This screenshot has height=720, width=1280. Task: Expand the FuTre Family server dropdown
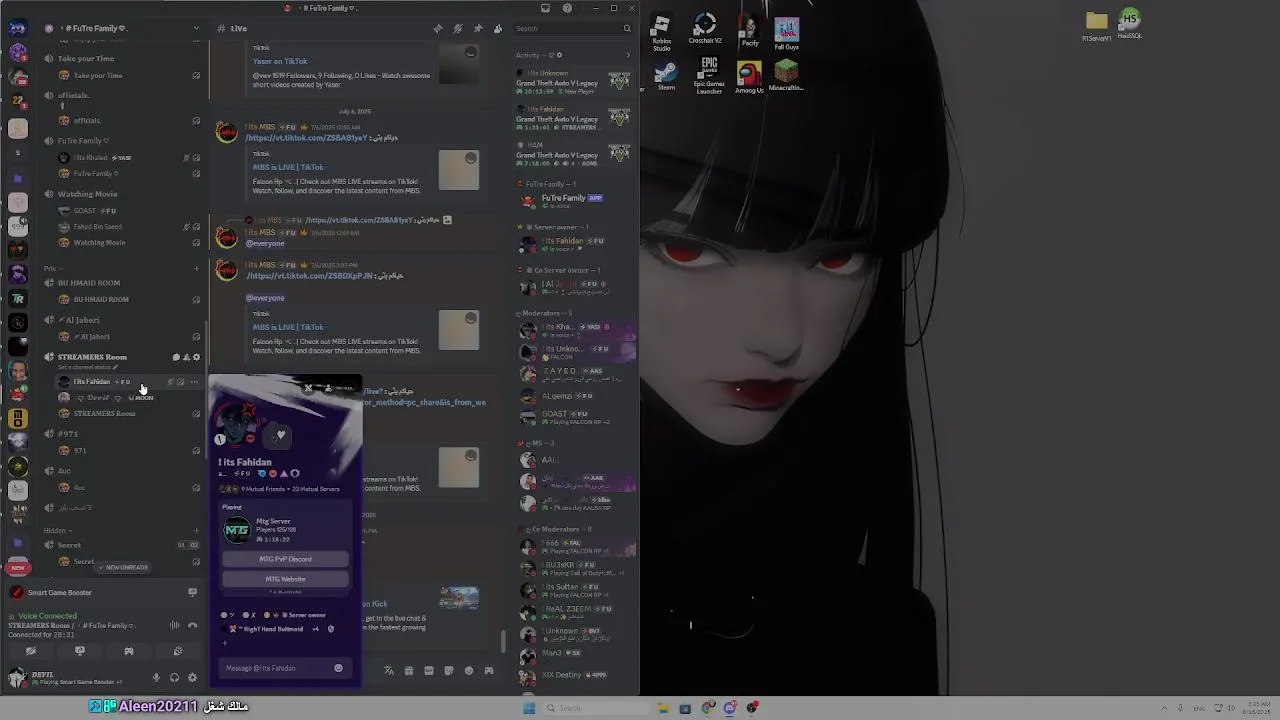coord(196,28)
